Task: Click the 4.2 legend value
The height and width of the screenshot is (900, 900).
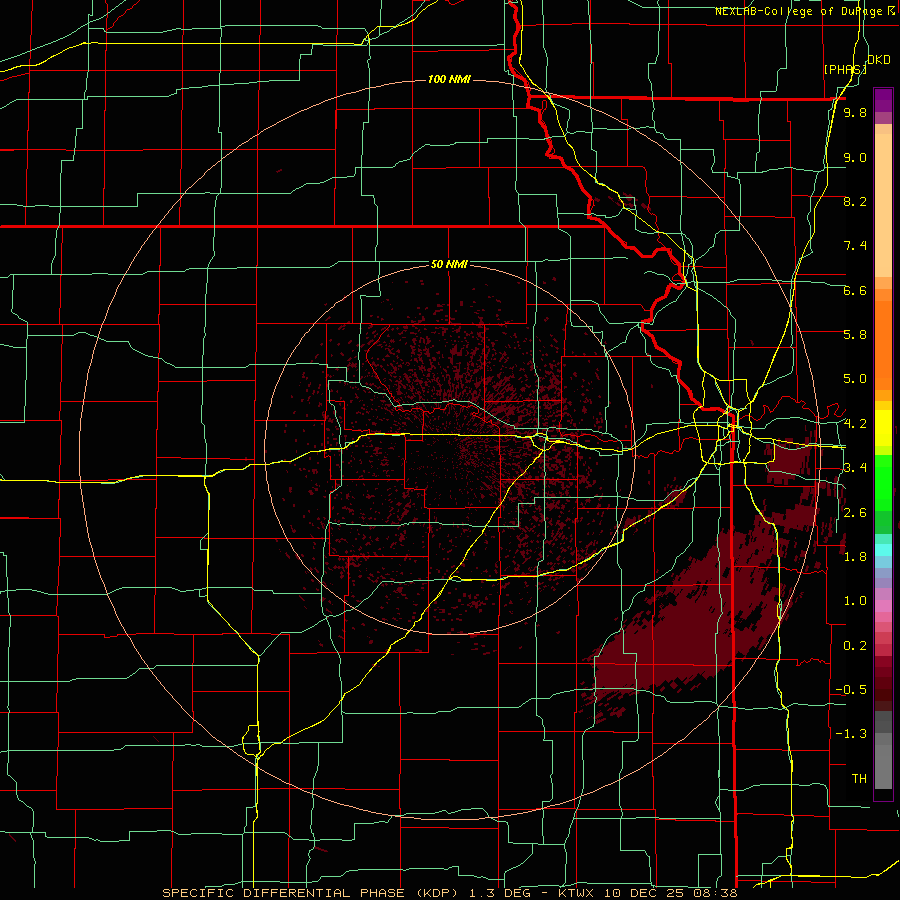Action: point(855,424)
